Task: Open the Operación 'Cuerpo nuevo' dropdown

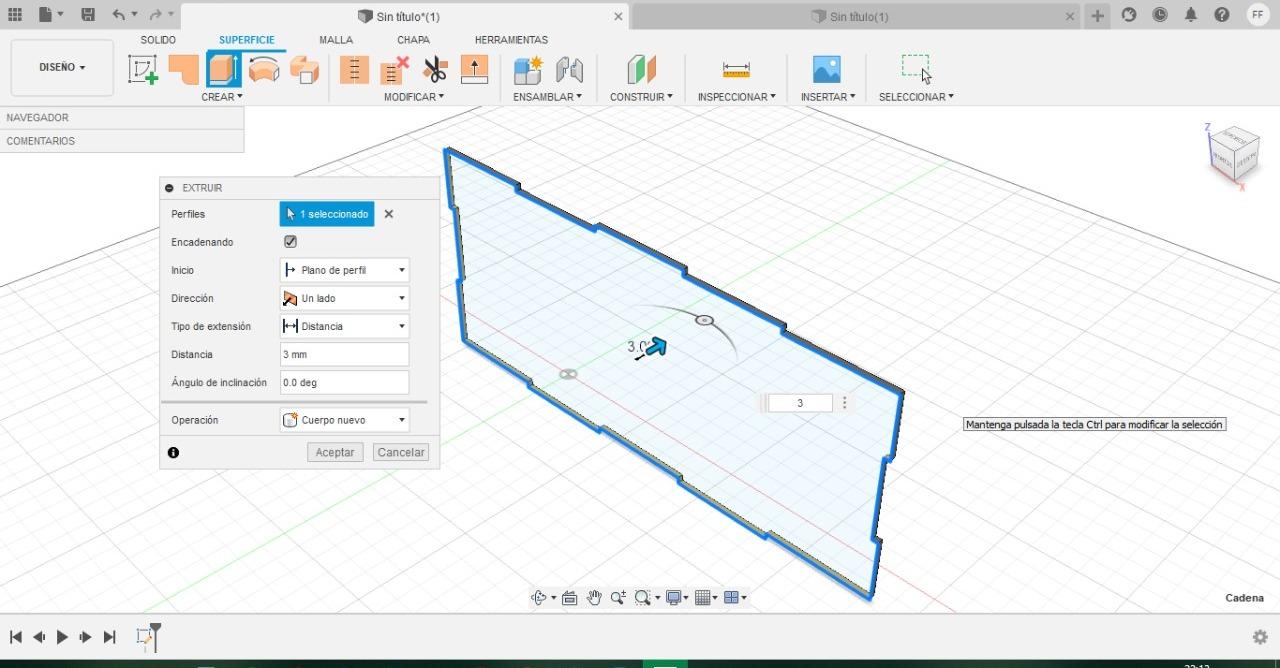Action: pos(345,420)
